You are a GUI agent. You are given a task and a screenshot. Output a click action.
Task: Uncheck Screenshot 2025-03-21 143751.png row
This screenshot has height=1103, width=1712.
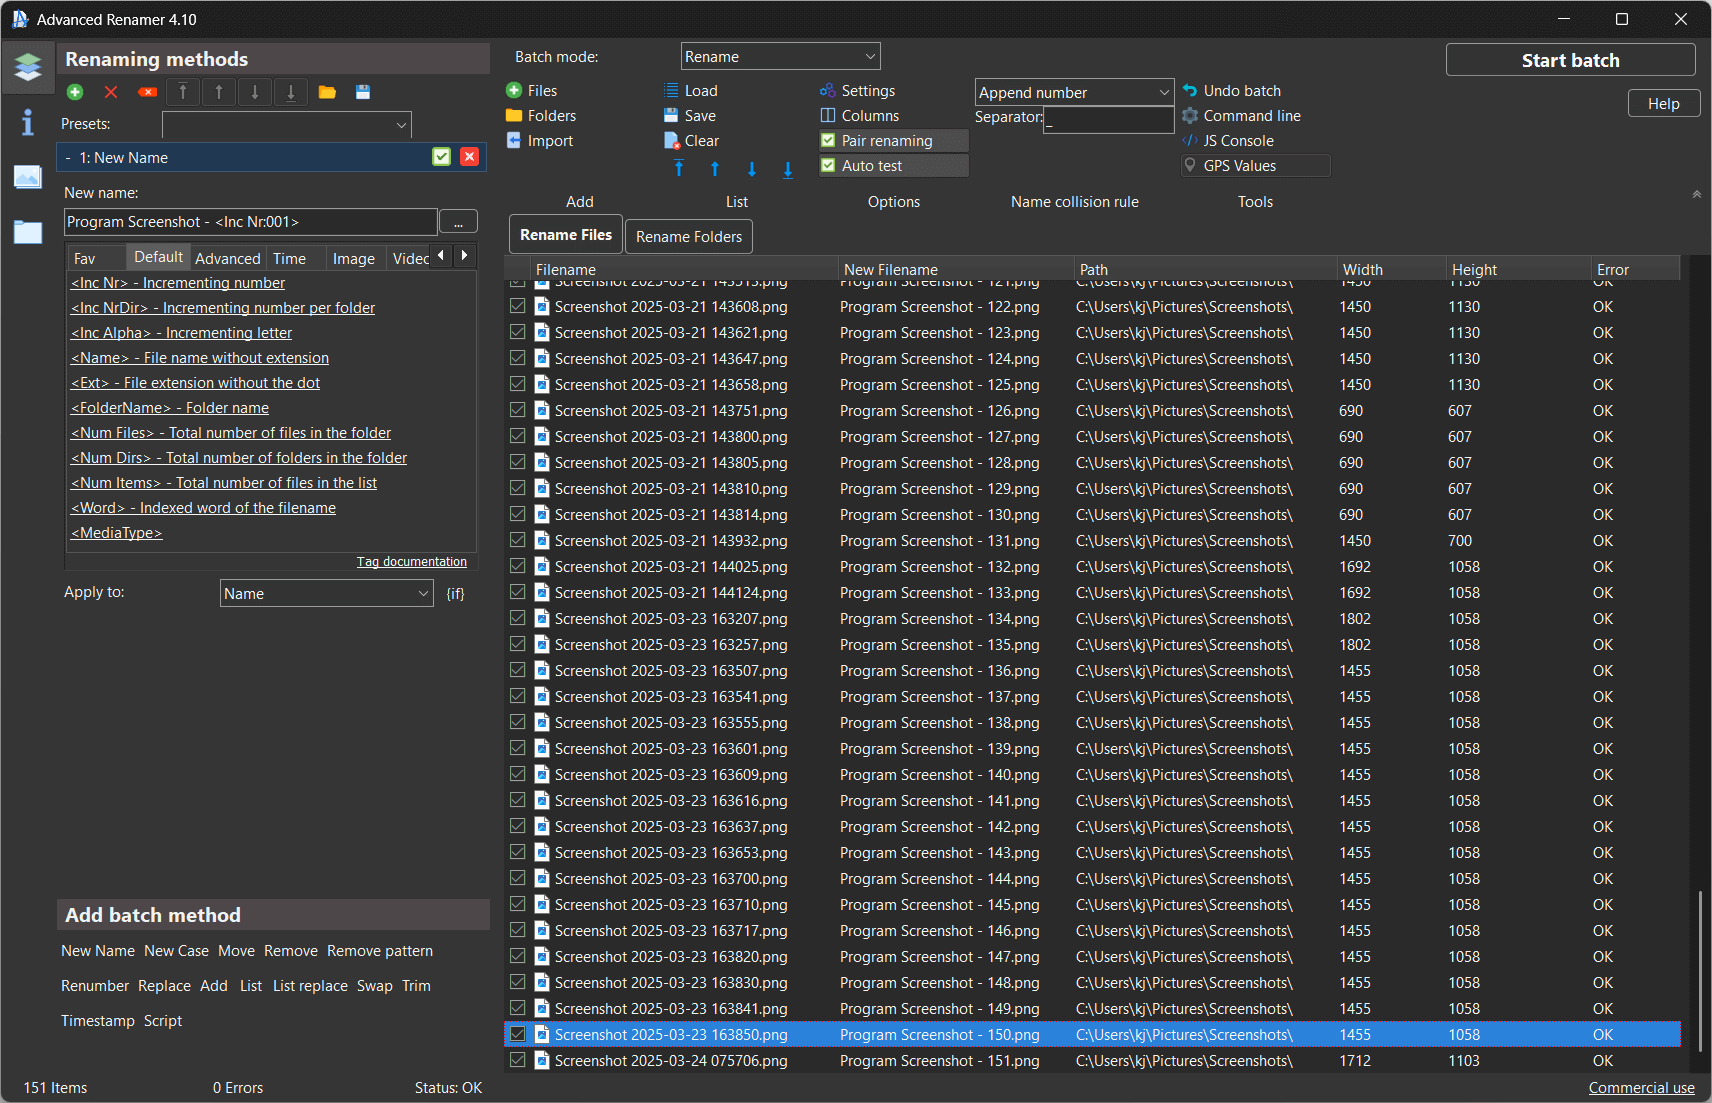(x=517, y=410)
